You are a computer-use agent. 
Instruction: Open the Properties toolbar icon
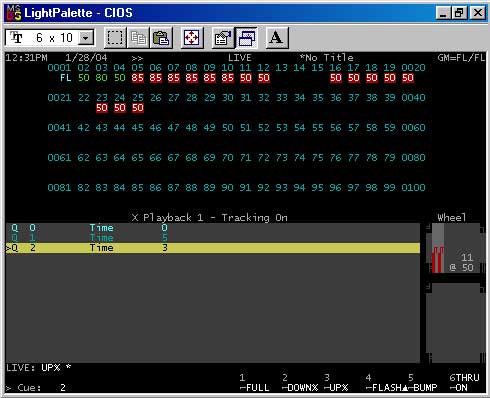pyautogui.click(x=223, y=38)
